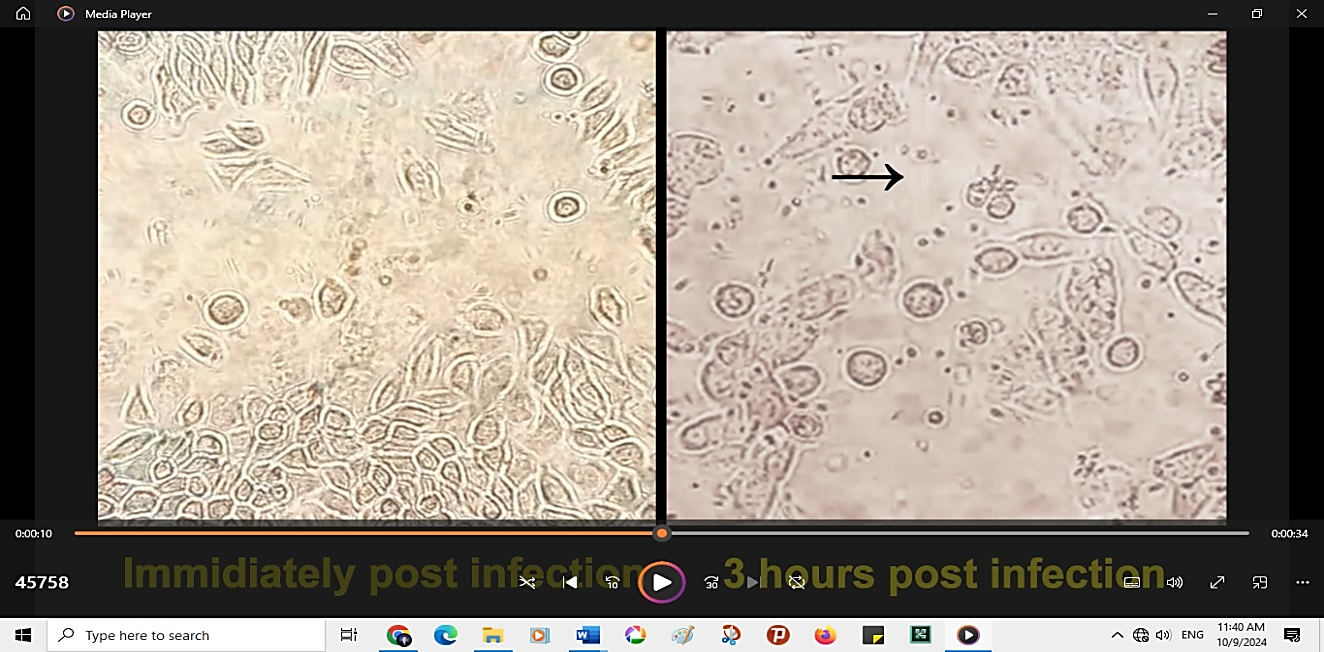Go to Media Player home
Screen dimensions: 1324x652
tap(23, 14)
